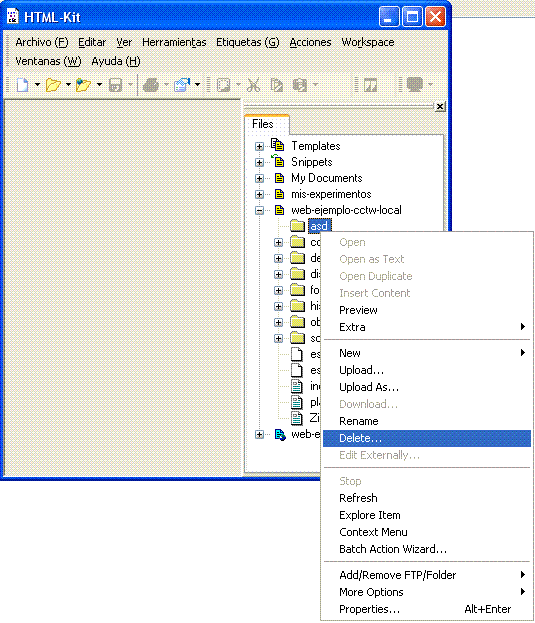The height and width of the screenshot is (623, 535).
Task: Select the Templates tree item
Action: (x=316, y=146)
